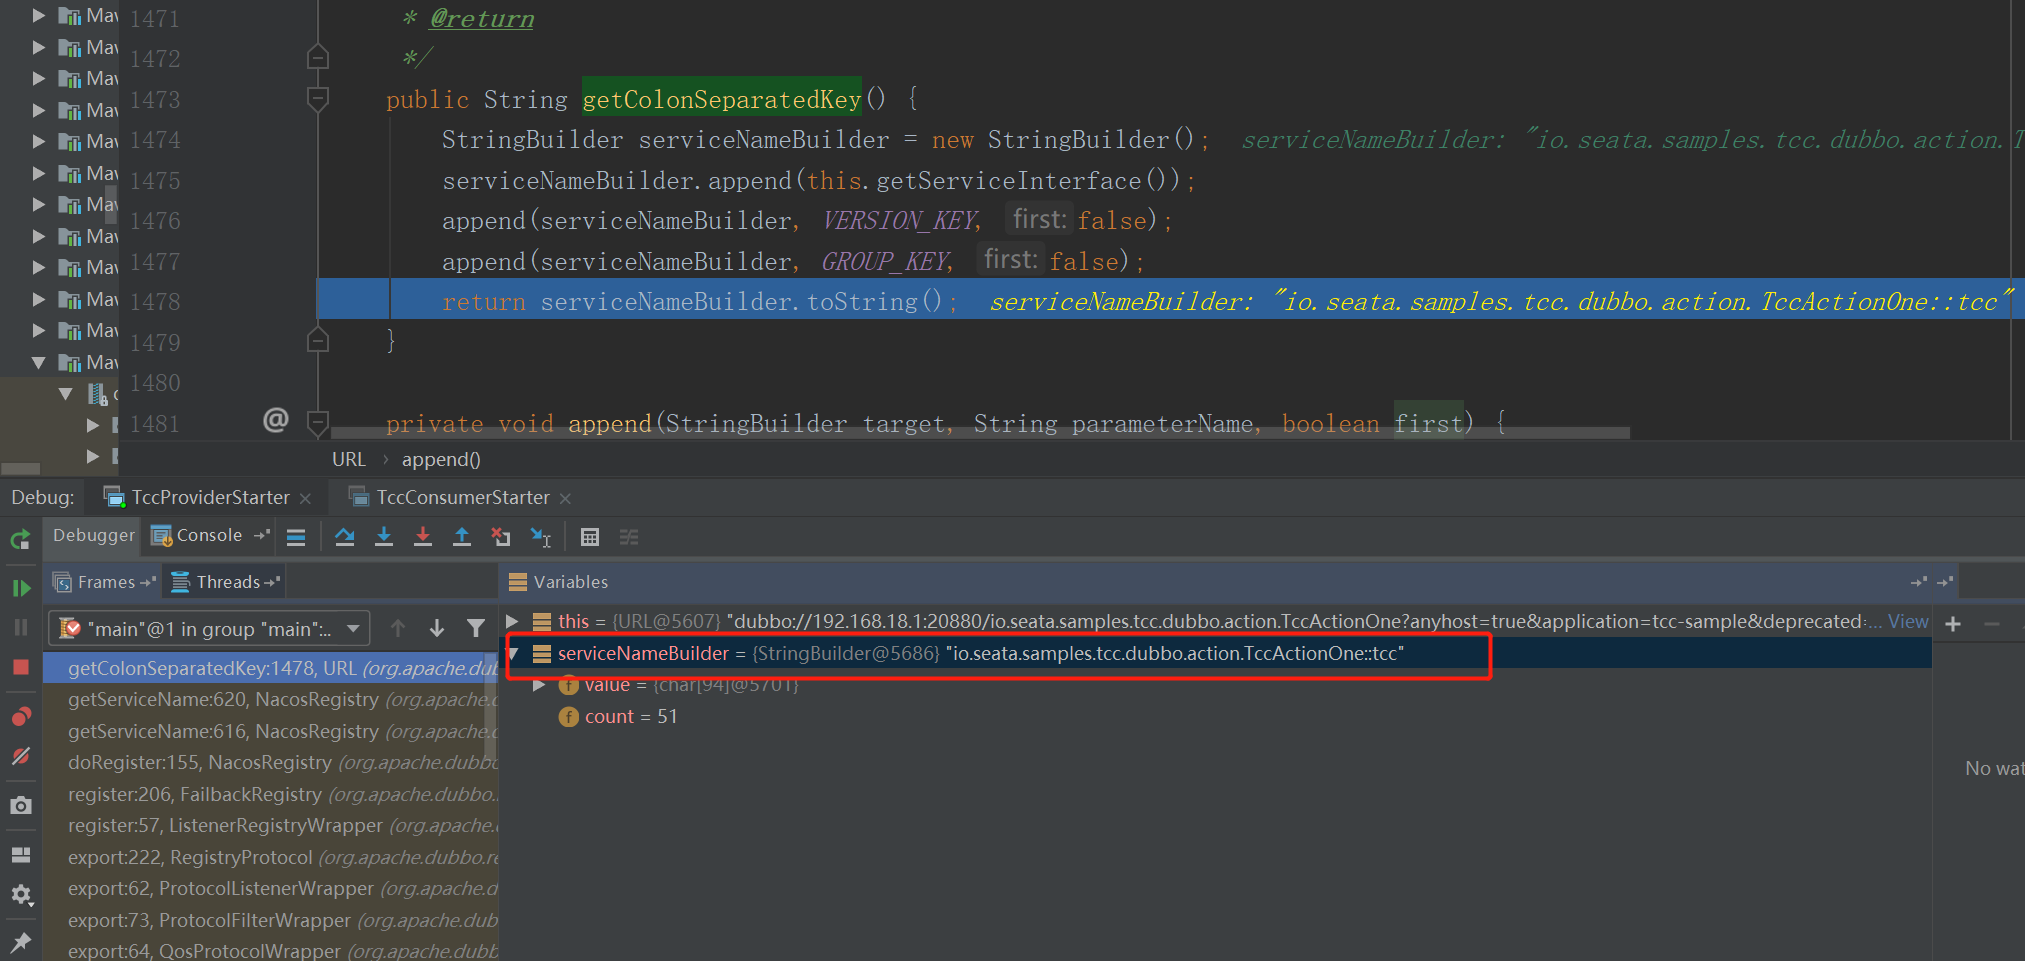Viewport: 2025px width, 961px height.
Task: Click the Restore Layout icon
Action: coord(20,854)
